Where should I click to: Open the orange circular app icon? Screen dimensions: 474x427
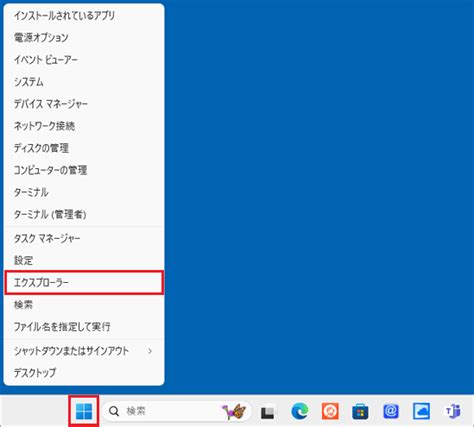click(x=330, y=411)
